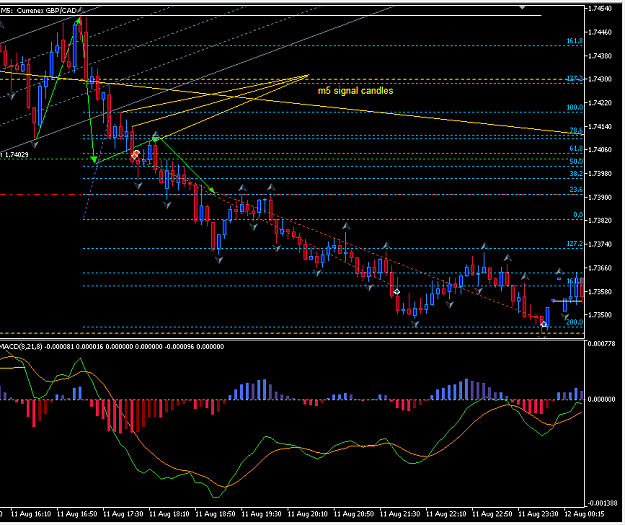Select the 1.73980 price axis value
625x525 pixels.
(600, 173)
